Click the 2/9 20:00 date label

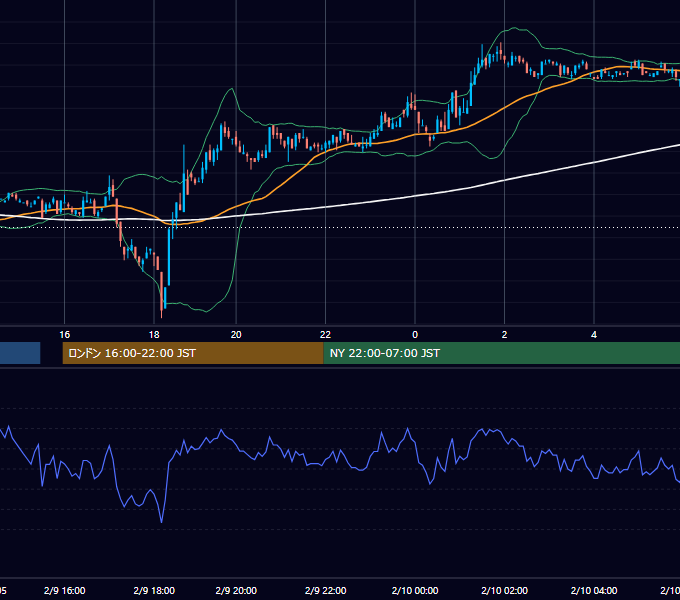click(236, 590)
